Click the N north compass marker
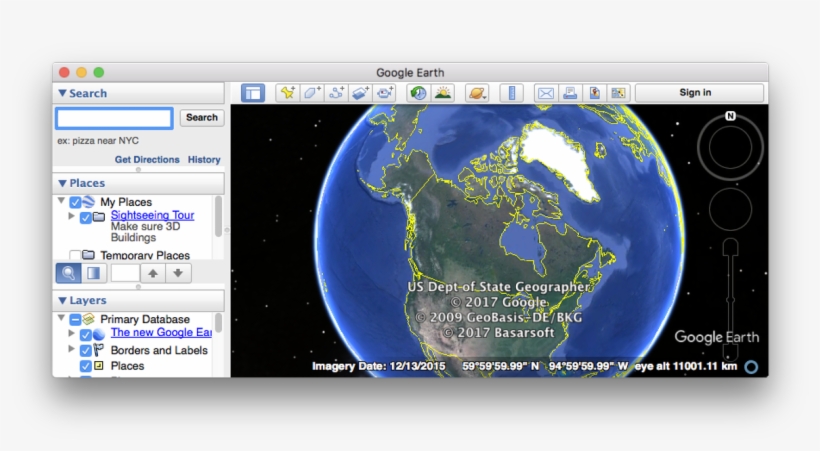The width and height of the screenshot is (820, 451). (x=731, y=116)
